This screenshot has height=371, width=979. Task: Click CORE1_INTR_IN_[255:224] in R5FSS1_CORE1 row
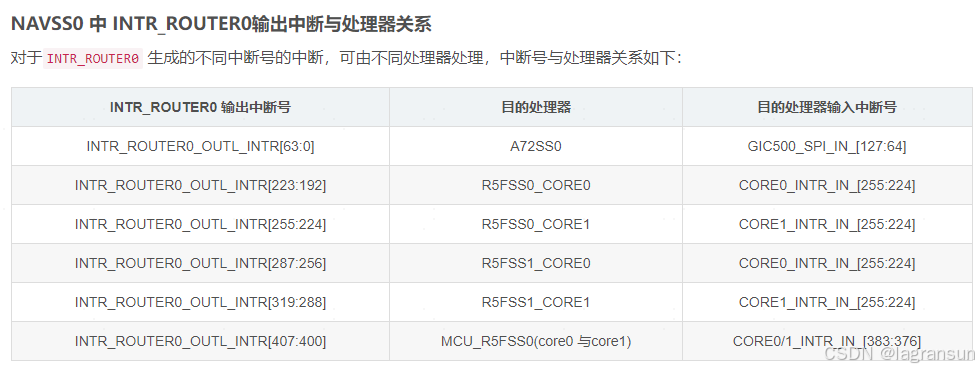[x=827, y=302]
